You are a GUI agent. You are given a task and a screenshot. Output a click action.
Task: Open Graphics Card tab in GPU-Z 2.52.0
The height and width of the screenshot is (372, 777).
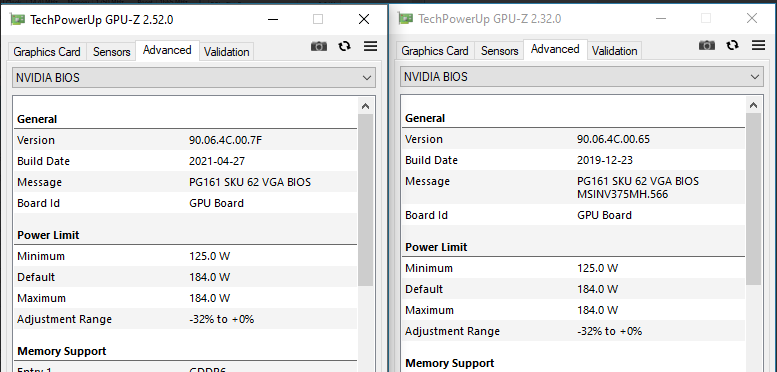point(47,52)
